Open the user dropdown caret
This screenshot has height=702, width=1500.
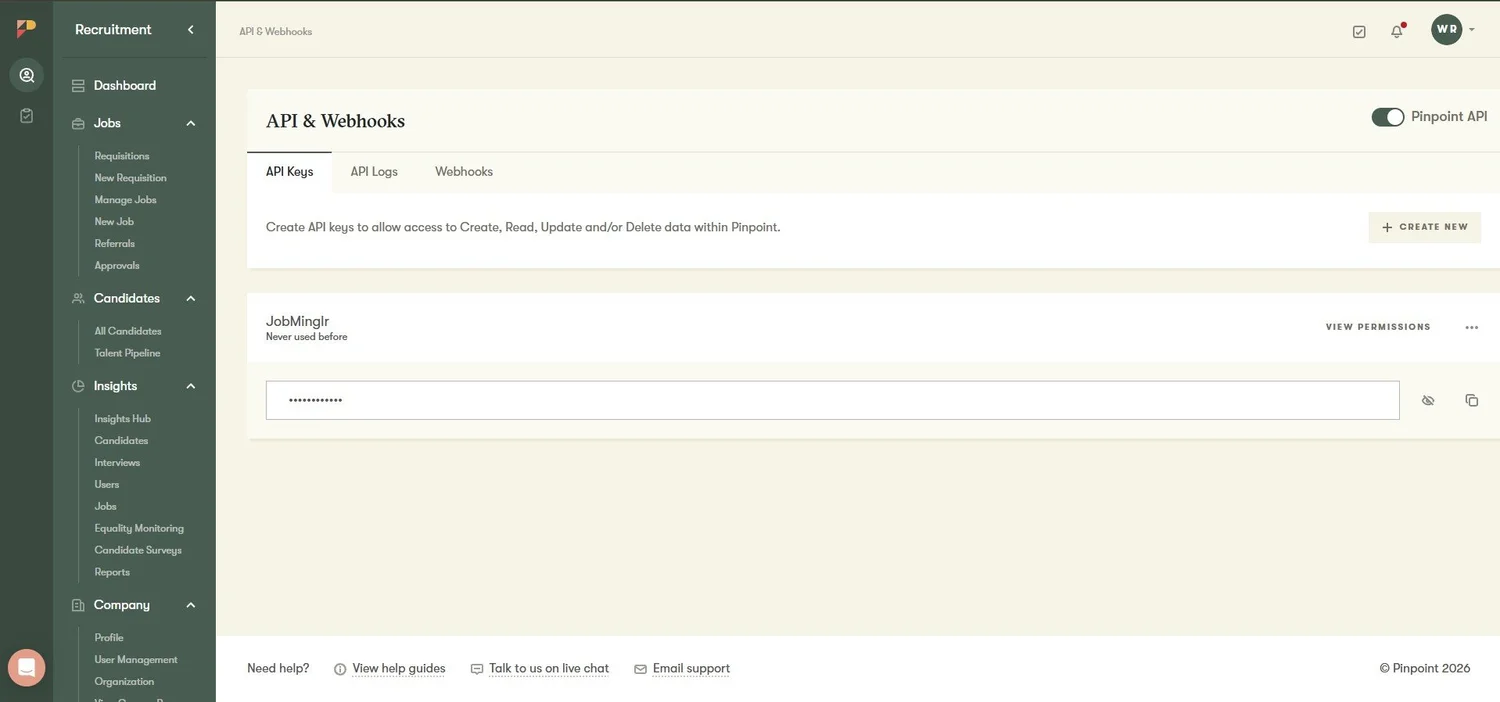coord(1472,30)
